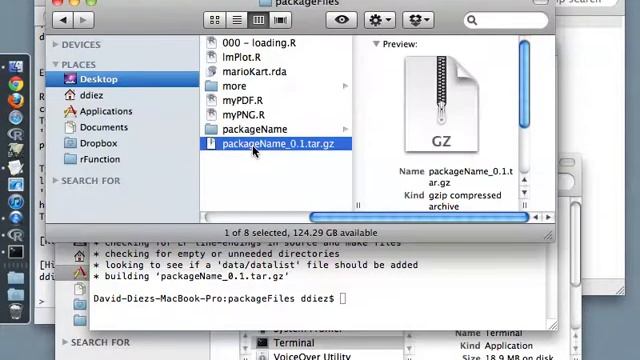Switch Finder to column view
Screen dimensions: 640x360
(x=258, y=20)
